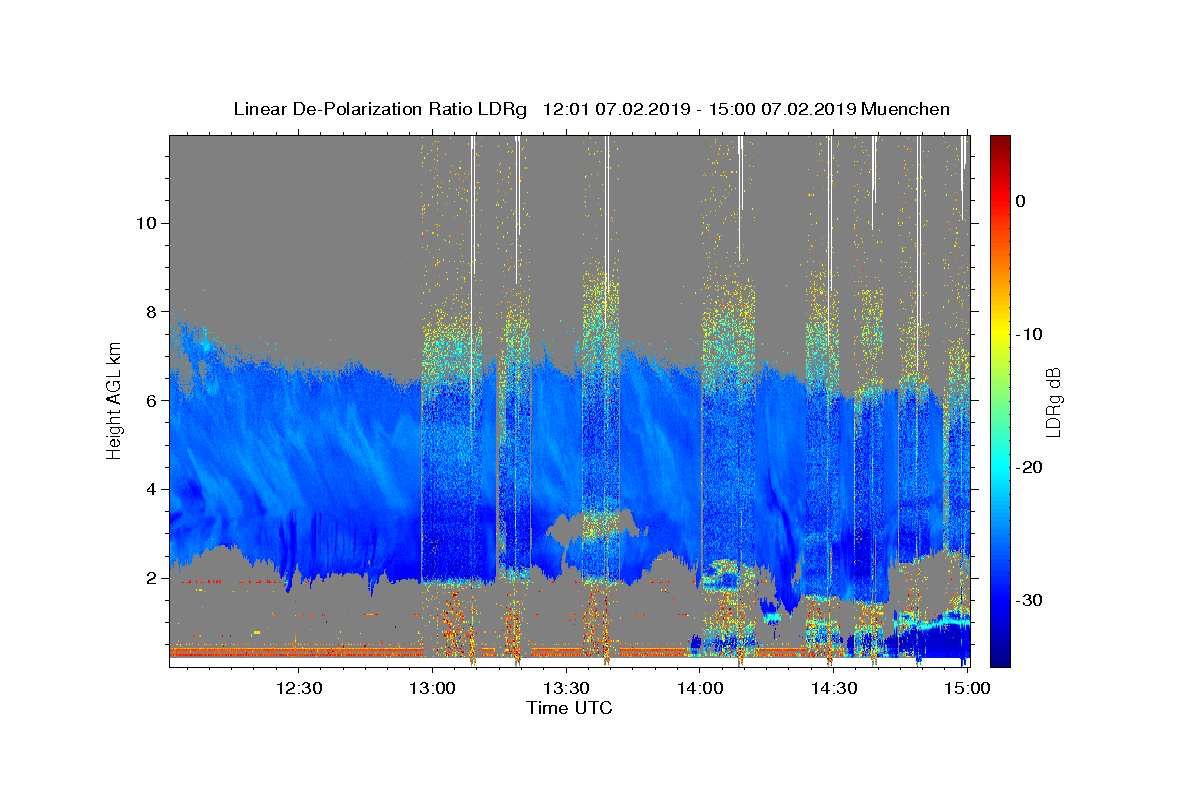Click the colorbar tick label -20
Viewport: 1200px width, 800px height.
tap(1028, 467)
